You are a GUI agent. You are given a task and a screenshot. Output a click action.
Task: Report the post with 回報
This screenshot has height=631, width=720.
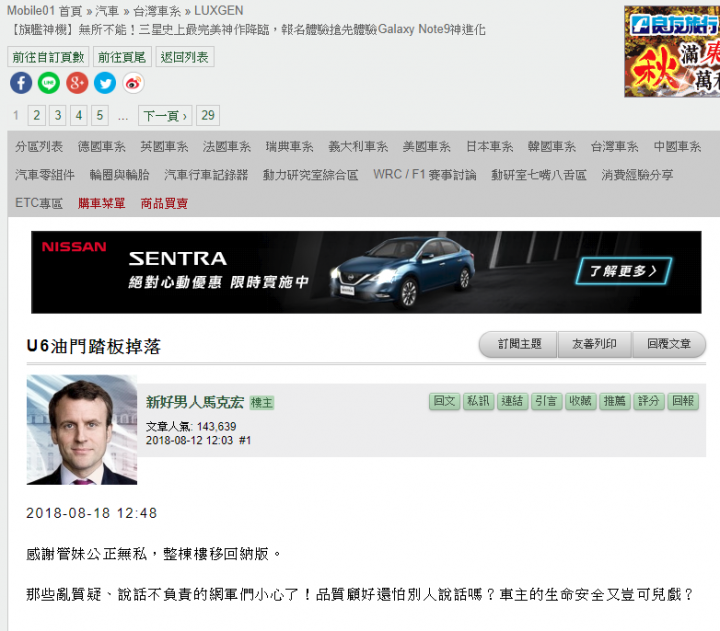pos(683,401)
